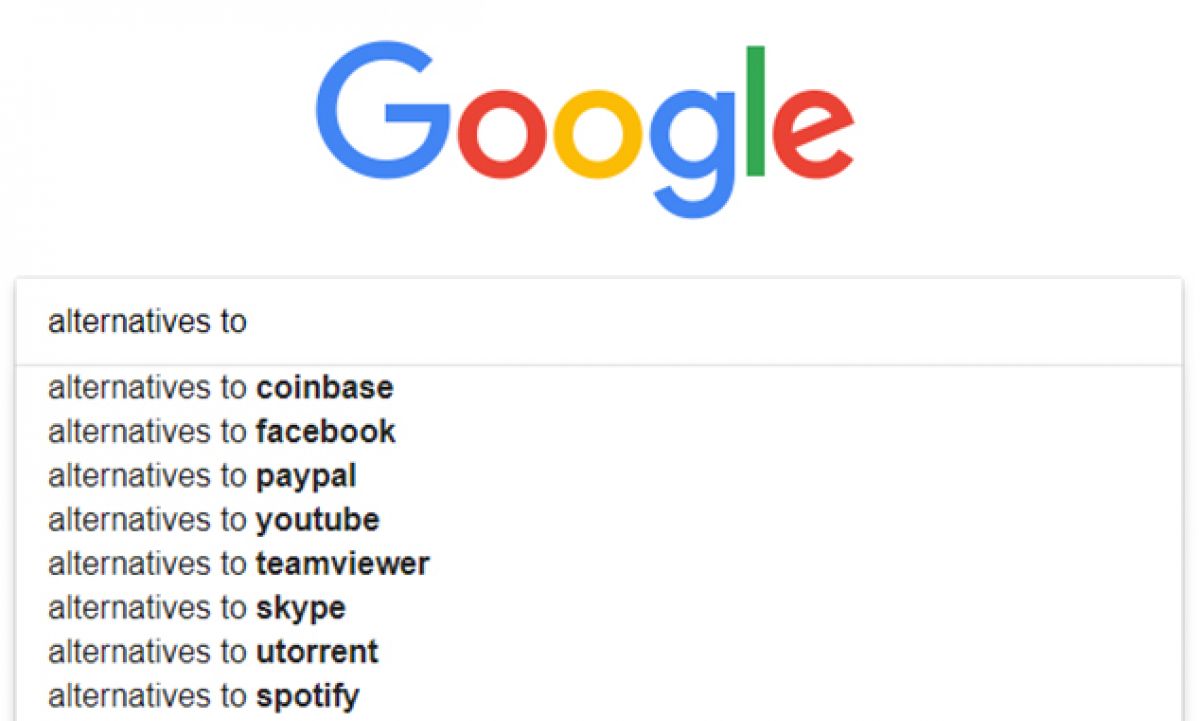Click the bold word "spotify" in the suggestions
Image resolution: width=1200 pixels, height=721 pixels.
pyautogui.click(x=307, y=695)
